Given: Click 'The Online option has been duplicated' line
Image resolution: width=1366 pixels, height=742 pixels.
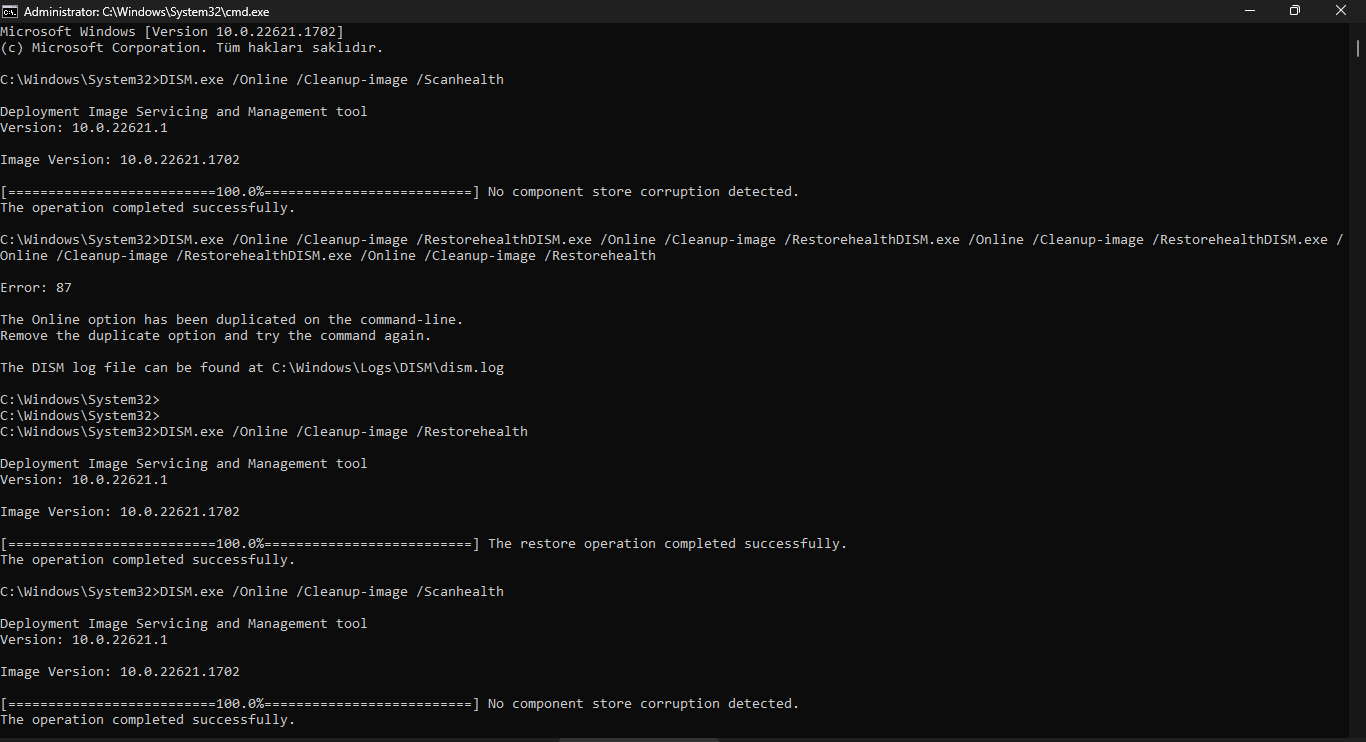Looking at the screenshot, I should tap(232, 320).
